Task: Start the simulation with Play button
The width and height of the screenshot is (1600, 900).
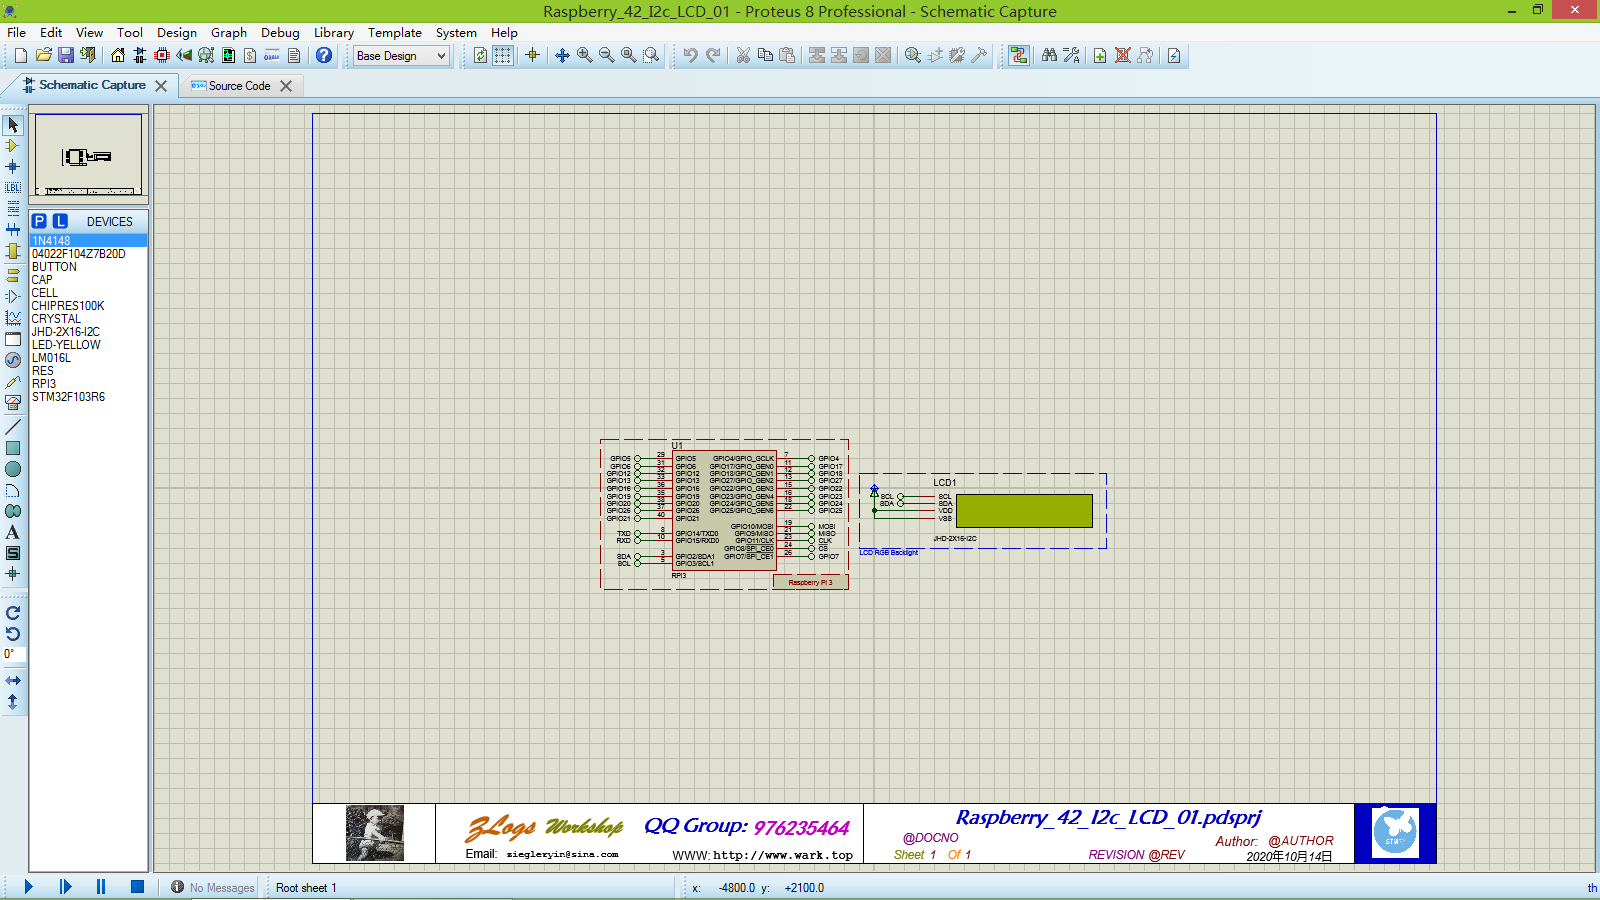Action: [27, 886]
